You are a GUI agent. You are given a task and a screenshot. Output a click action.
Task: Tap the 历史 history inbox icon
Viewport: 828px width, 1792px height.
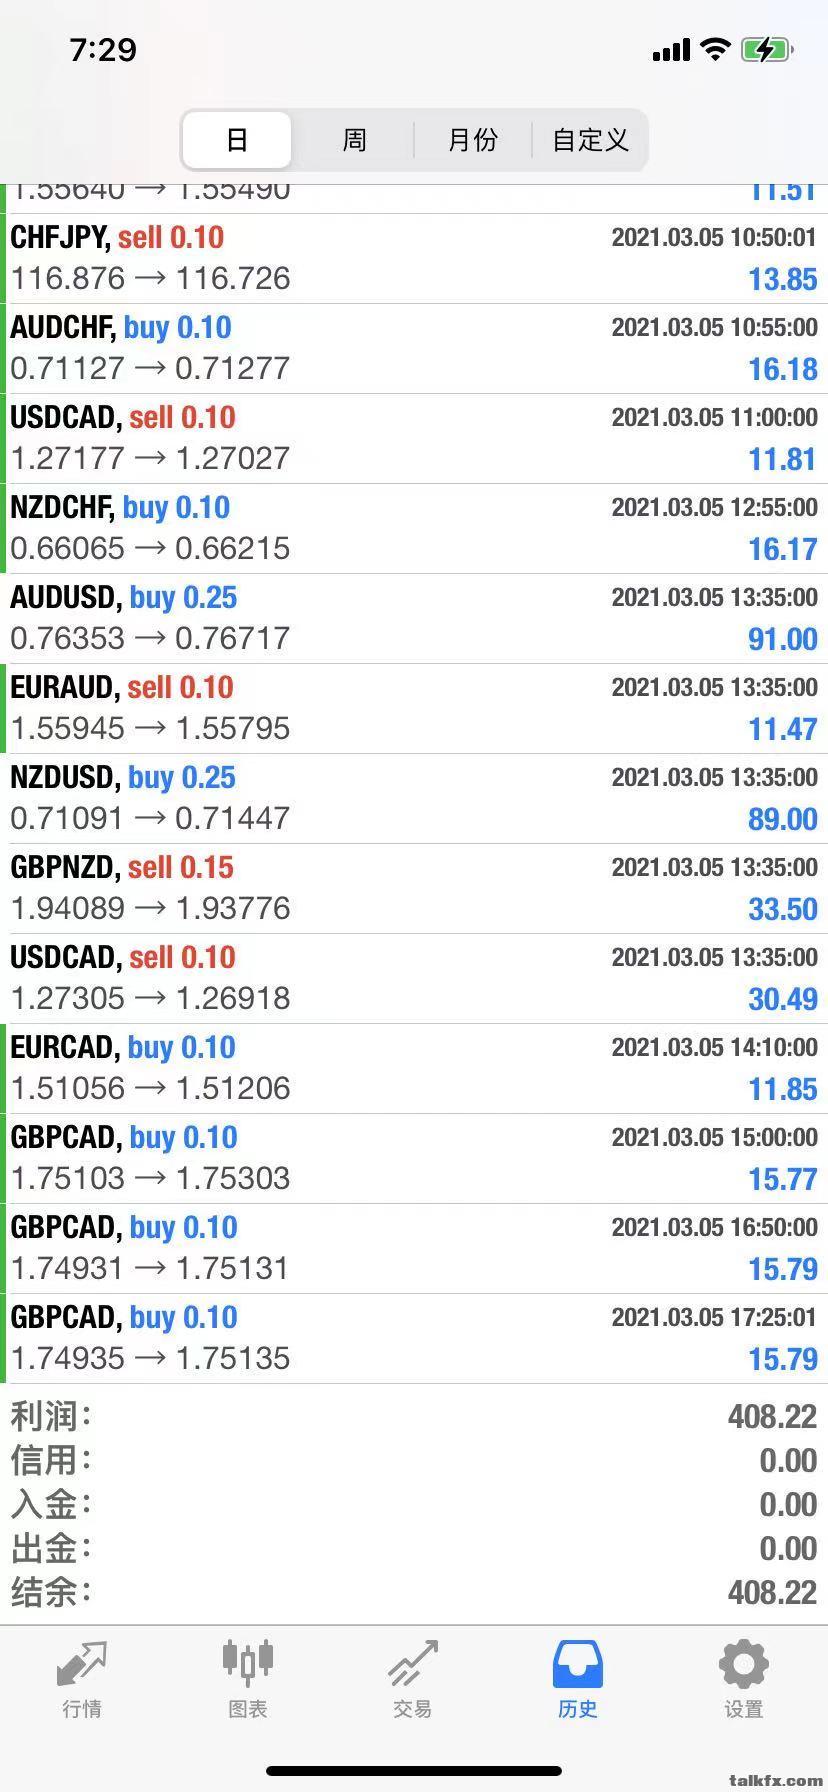578,1664
